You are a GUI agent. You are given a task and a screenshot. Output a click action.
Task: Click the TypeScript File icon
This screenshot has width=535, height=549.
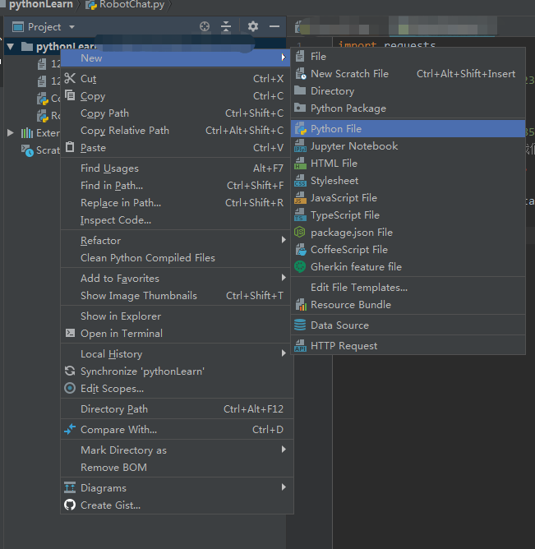pos(300,215)
